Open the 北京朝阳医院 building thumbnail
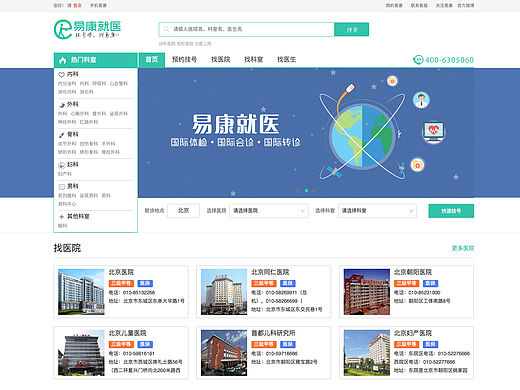The width and height of the screenshot is (520, 390). click(x=367, y=292)
